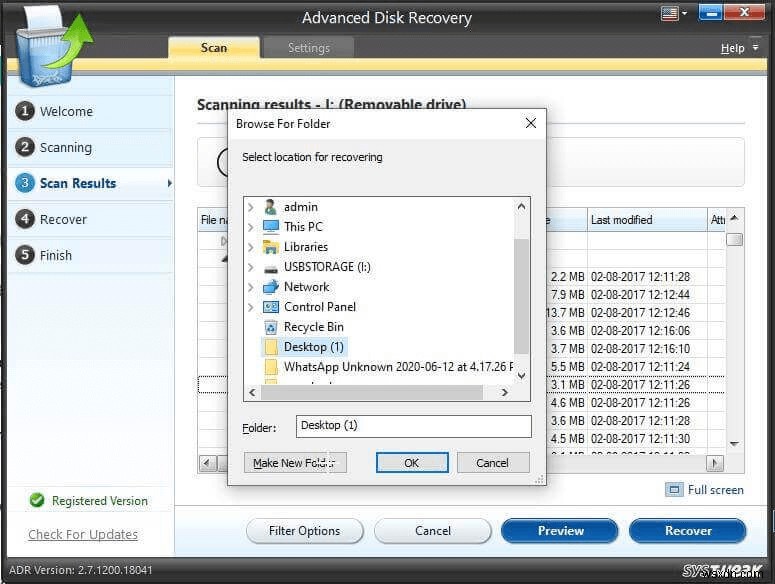Click the Last modified column header

pos(647,220)
